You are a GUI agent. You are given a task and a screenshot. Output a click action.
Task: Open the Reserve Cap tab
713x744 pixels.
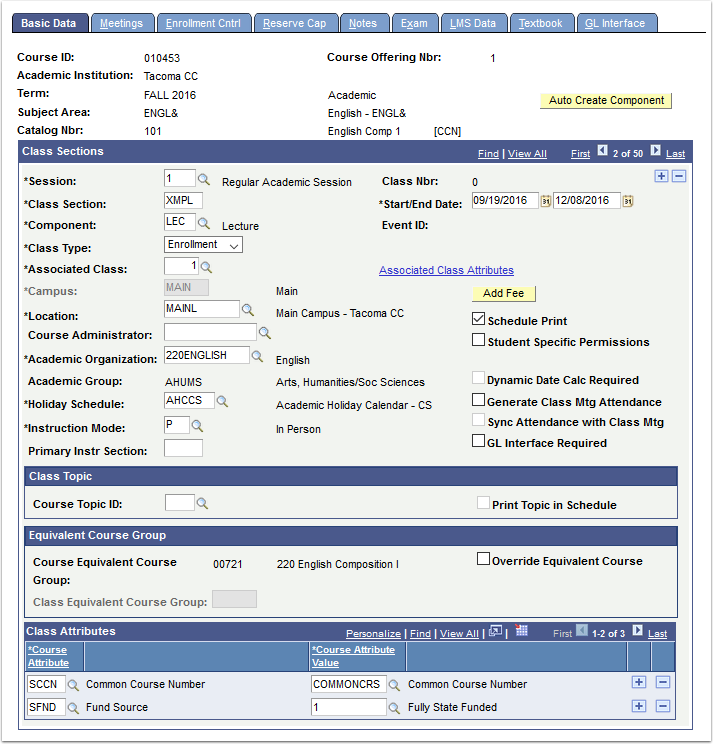pyautogui.click(x=295, y=23)
